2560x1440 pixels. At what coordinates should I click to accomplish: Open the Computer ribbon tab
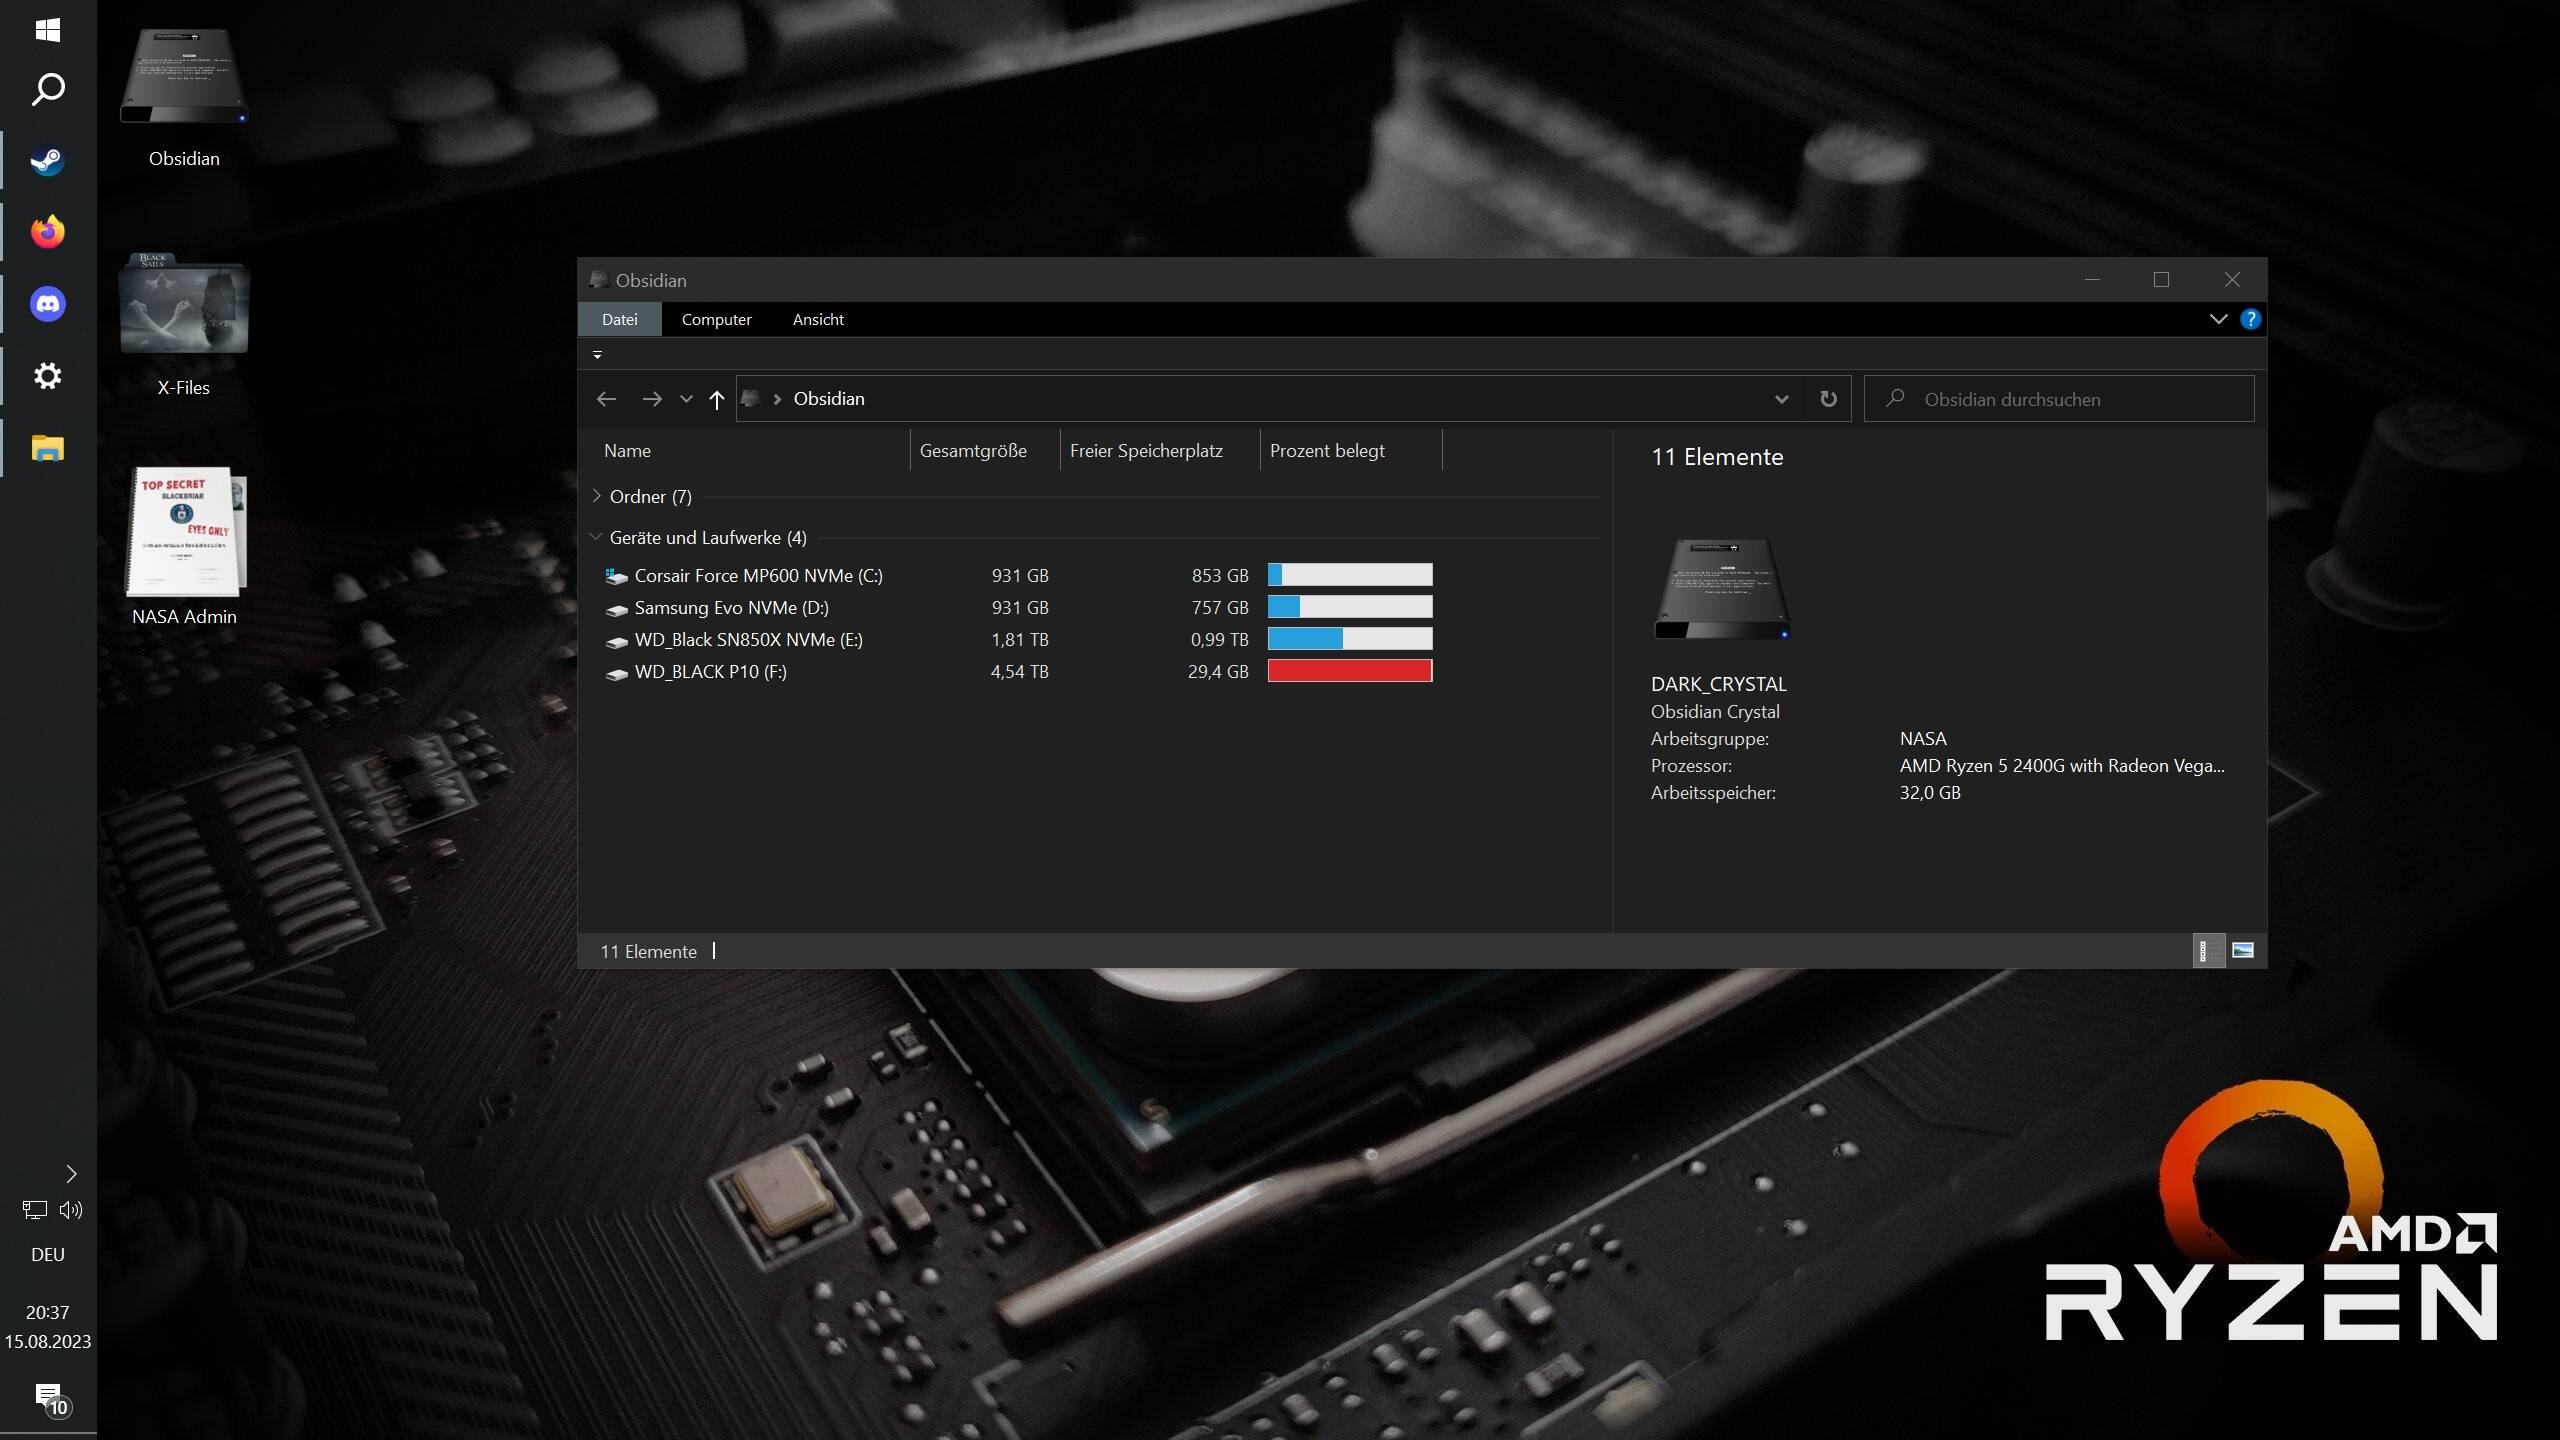coord(716,319)
